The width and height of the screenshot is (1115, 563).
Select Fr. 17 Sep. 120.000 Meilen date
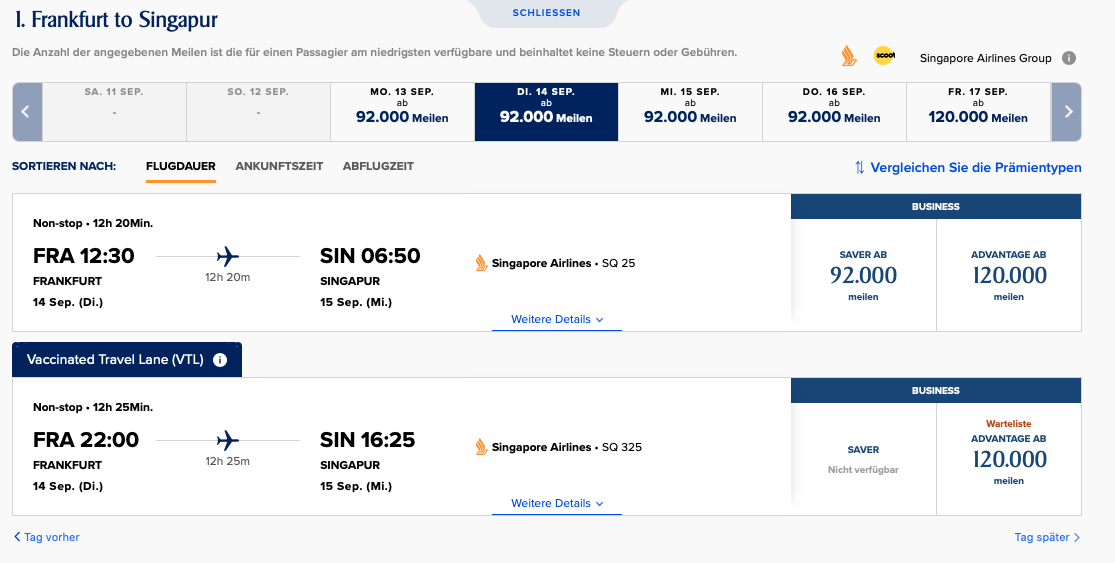[x=978, y=111]
